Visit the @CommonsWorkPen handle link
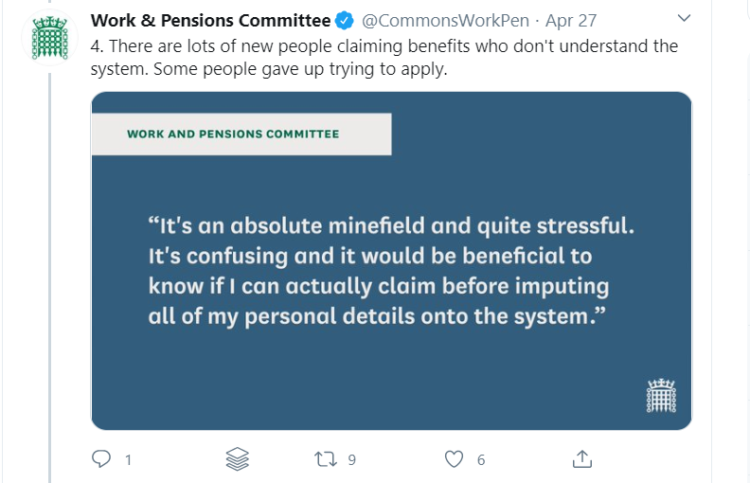 [x=445, y=21]
